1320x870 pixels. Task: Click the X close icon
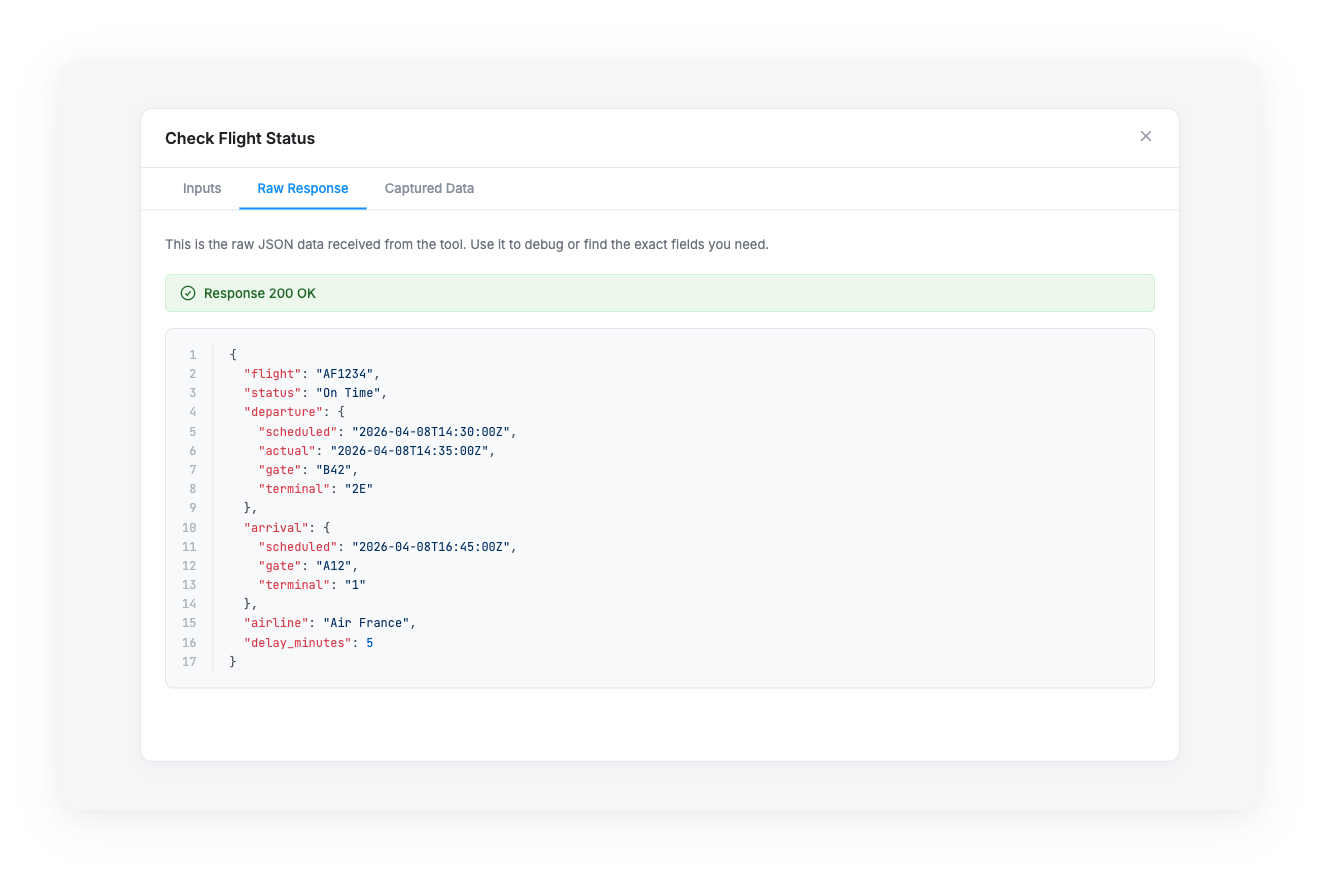click(x=1146, y=136)
